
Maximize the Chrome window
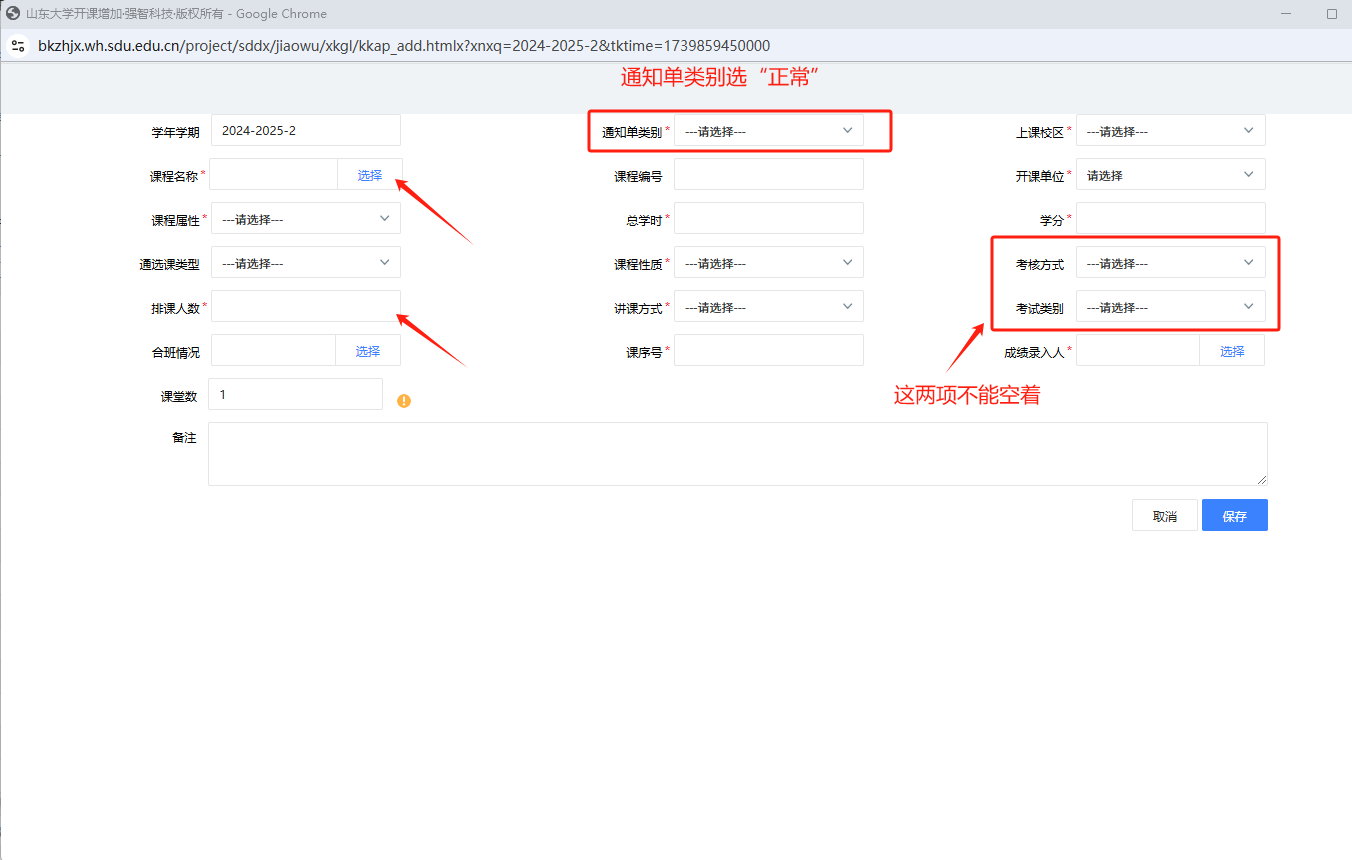click(1331, 14)
